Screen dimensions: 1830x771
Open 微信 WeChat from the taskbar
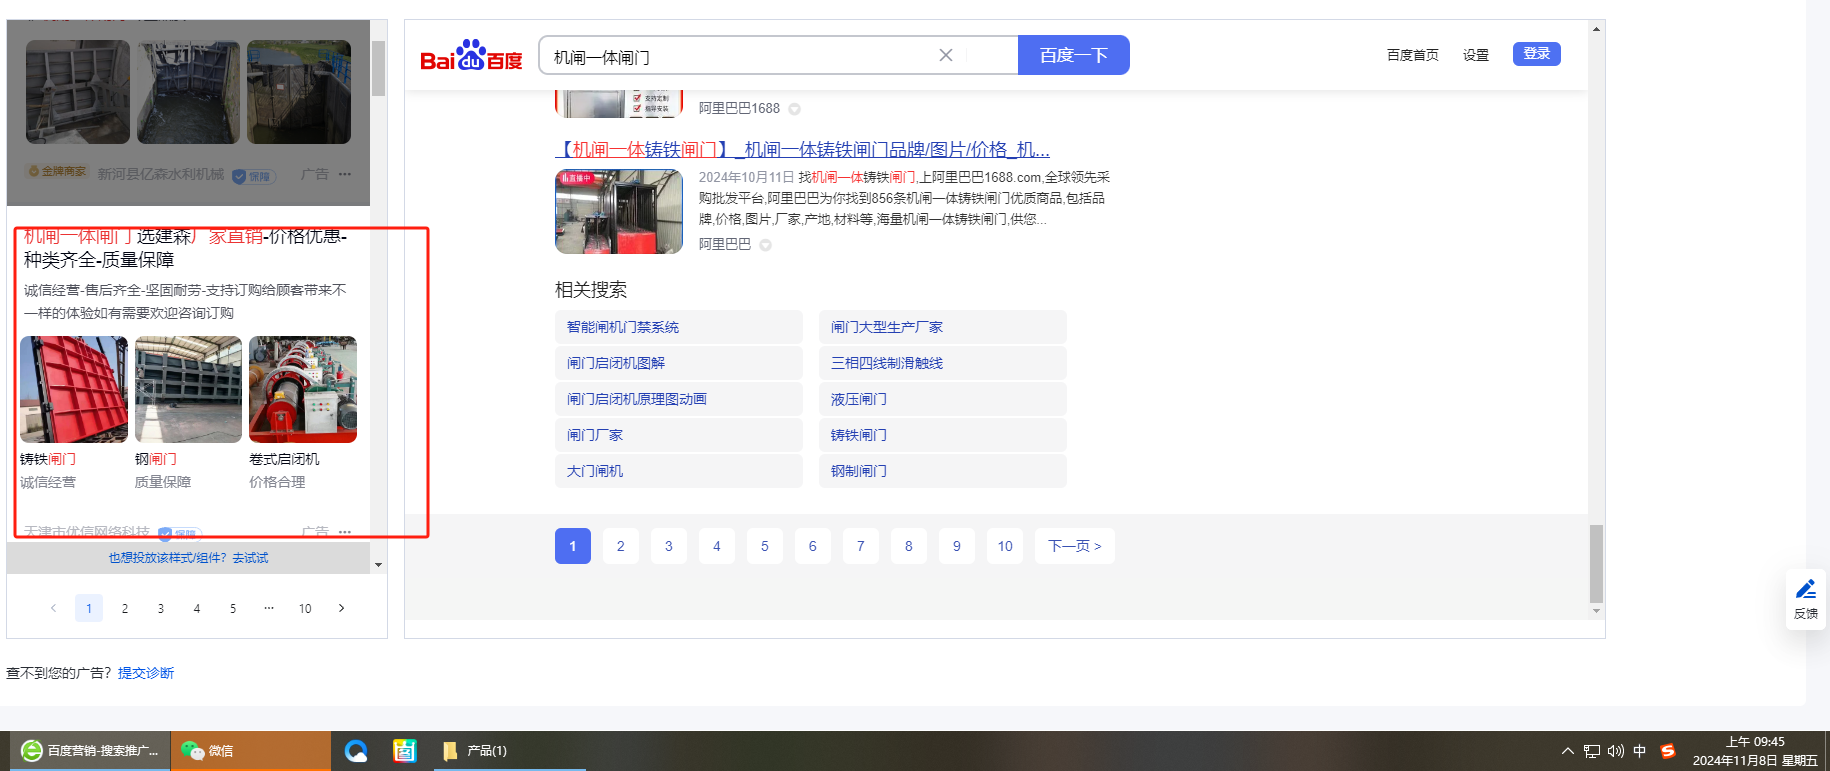tap(250, 751)
